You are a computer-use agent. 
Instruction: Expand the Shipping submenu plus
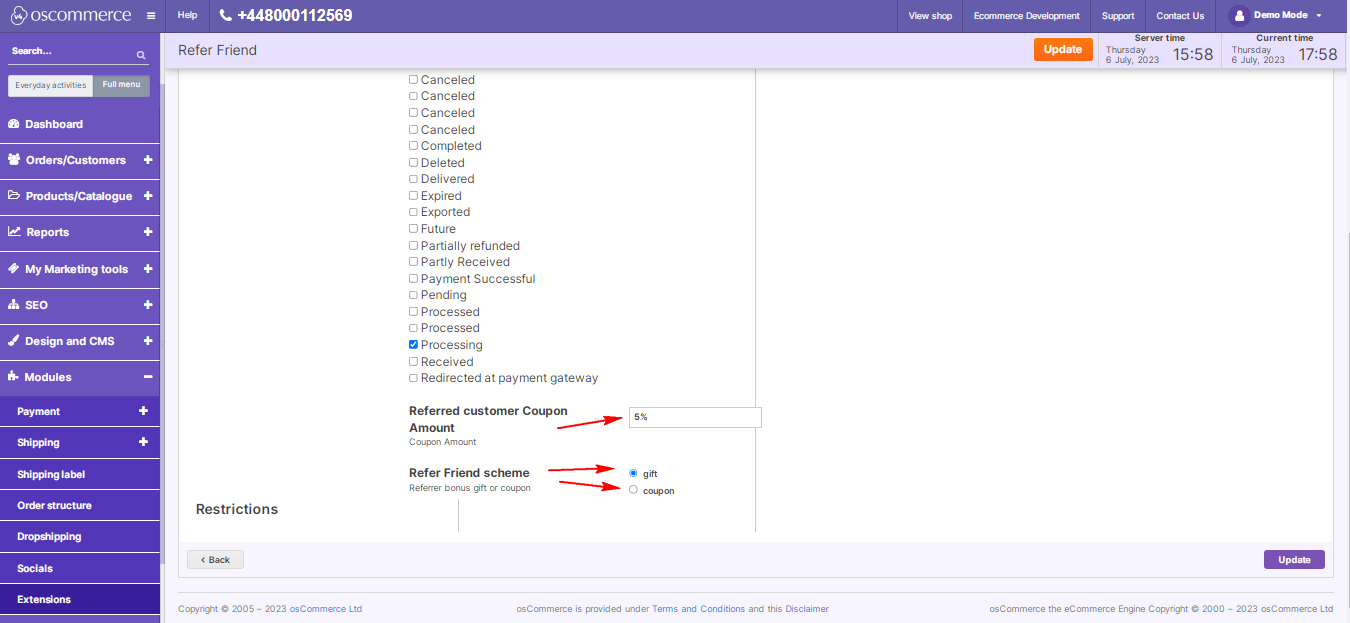click(x=143, y=442)
